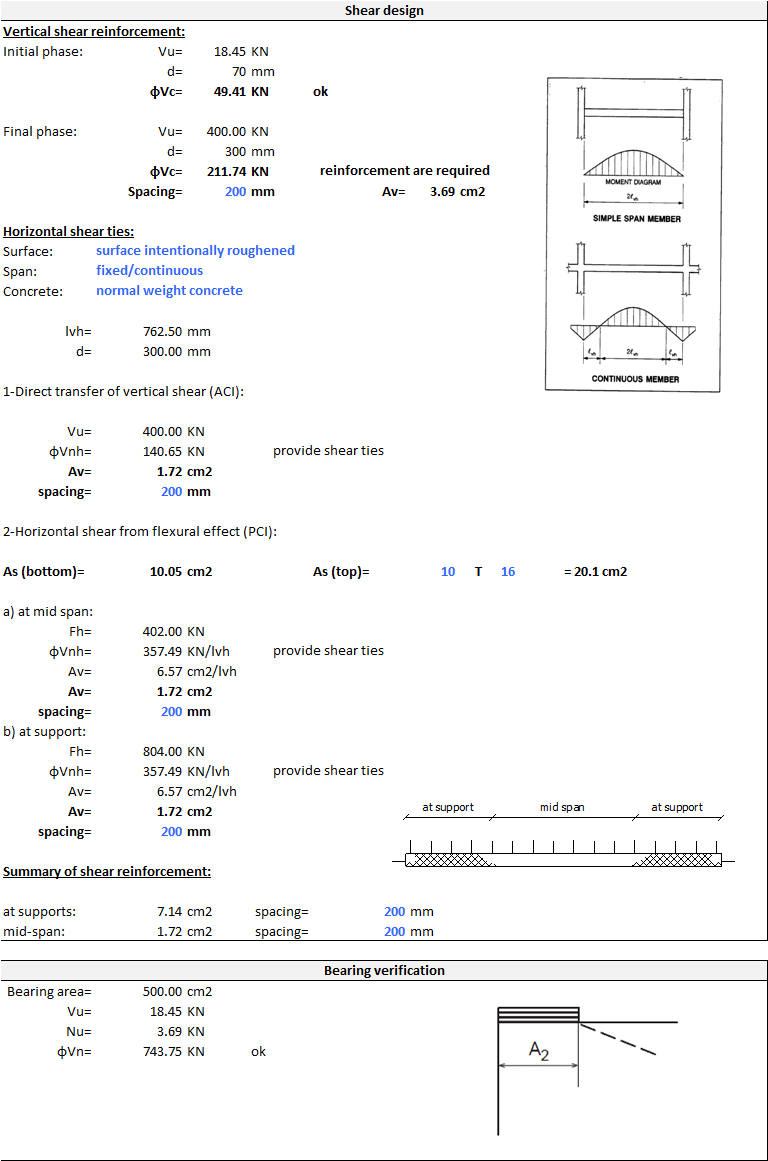The height and width of the screenshot is (1161, 768).
Task: Click the Av= 3.69 cm2 result
Action: [434, 192]
